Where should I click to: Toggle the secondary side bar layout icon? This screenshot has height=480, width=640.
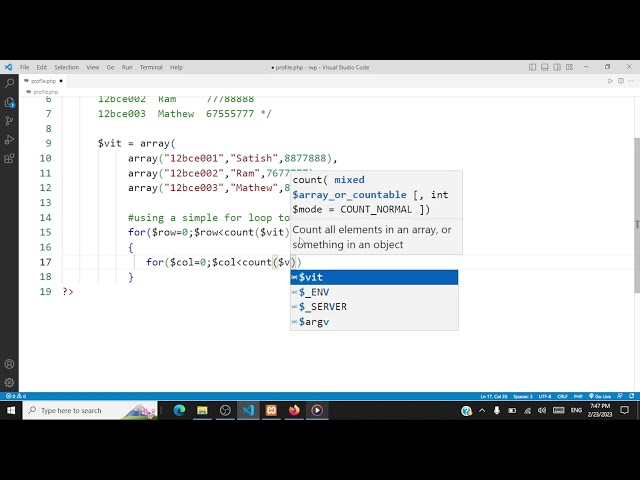point(557,67)
